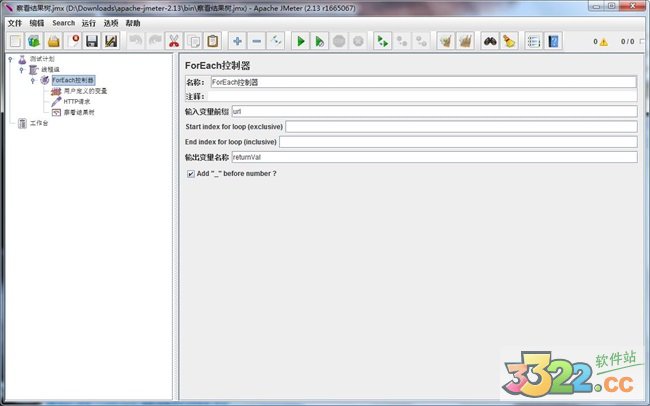Toggle Add "_" before number checkbox
650x406 pixels.
click(191, 174)
